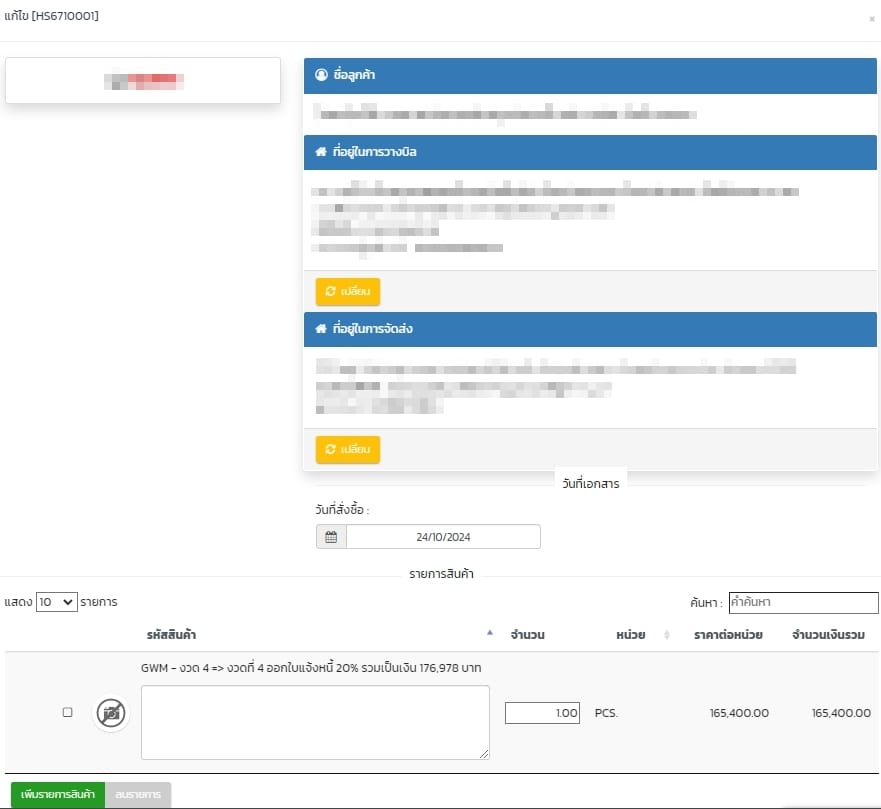The height and width of the screenshot is (809, 881).
Task: Close the แก้ไข HS6710001 dialog
Action: pos(871,19)
